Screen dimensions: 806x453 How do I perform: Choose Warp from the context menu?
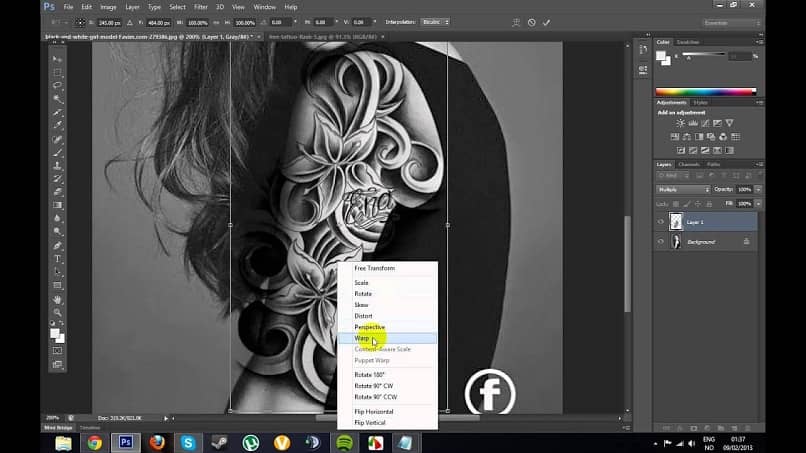coord(362,338)
